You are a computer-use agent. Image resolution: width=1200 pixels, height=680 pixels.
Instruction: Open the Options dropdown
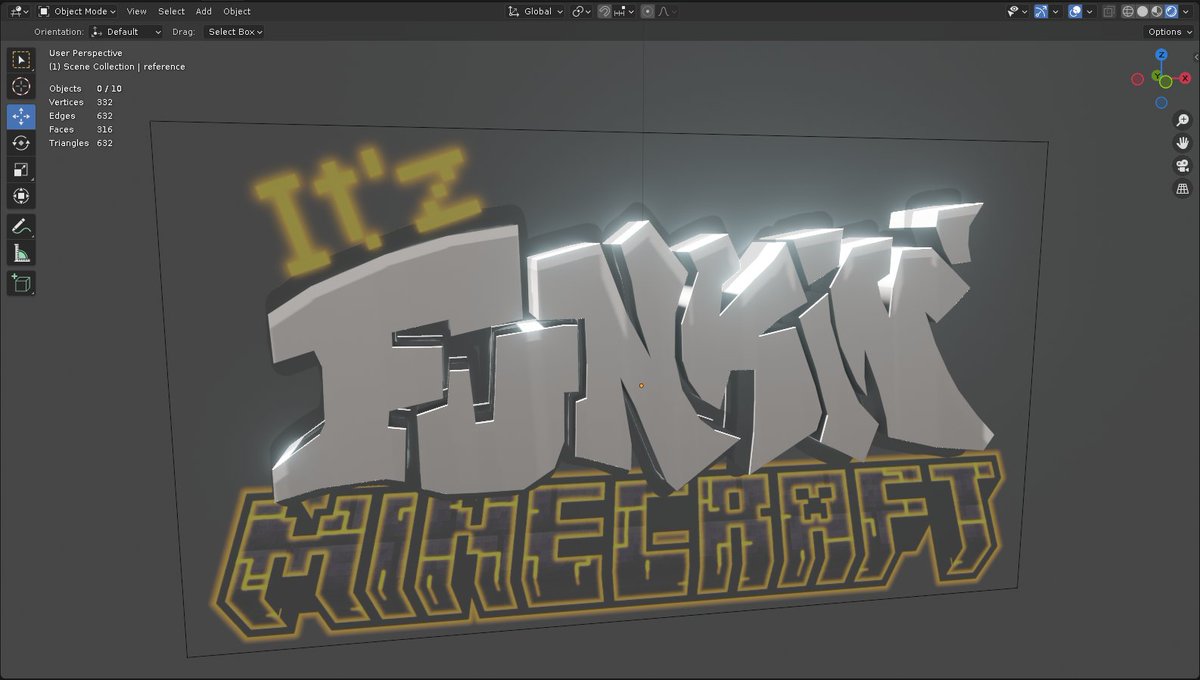(x=1169, y=32)
